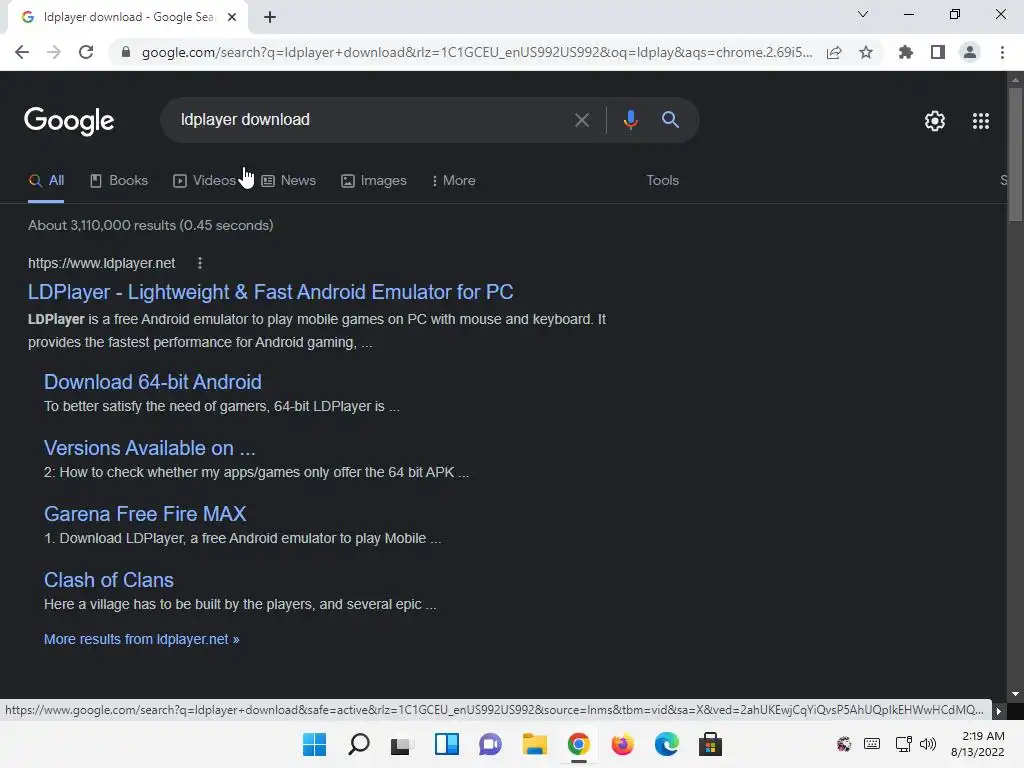Submit search with magnifier icon
This screenshot has height=768, width=1024.
coord(670,120)
